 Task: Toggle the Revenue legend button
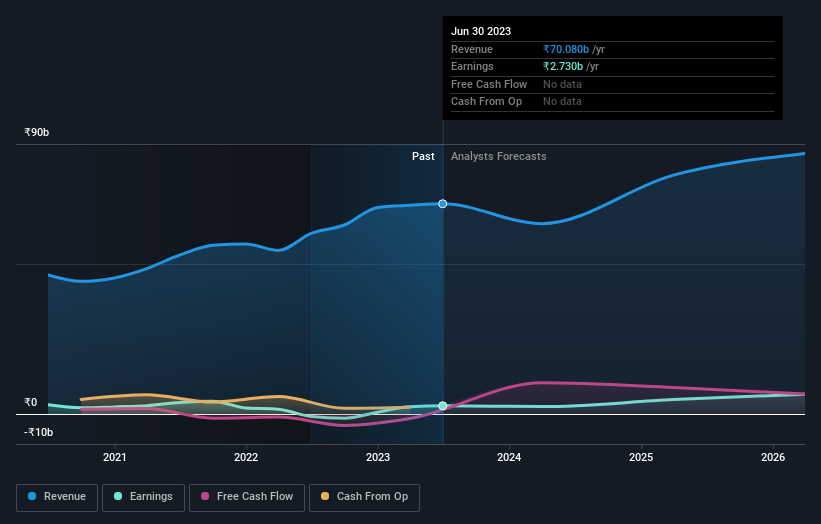[x=57, y=497]
